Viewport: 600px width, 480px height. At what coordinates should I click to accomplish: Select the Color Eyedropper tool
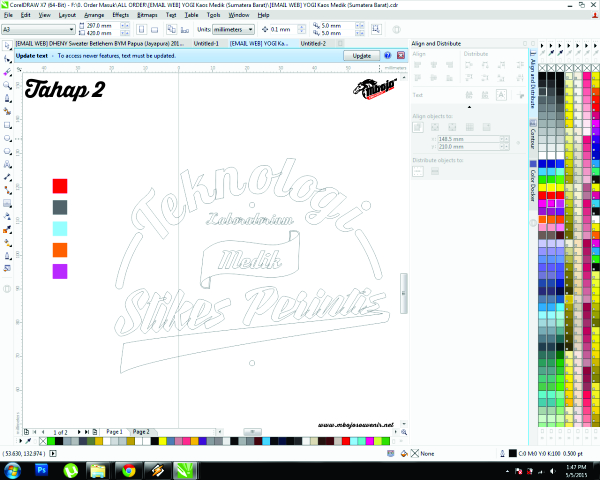(7, 229)
